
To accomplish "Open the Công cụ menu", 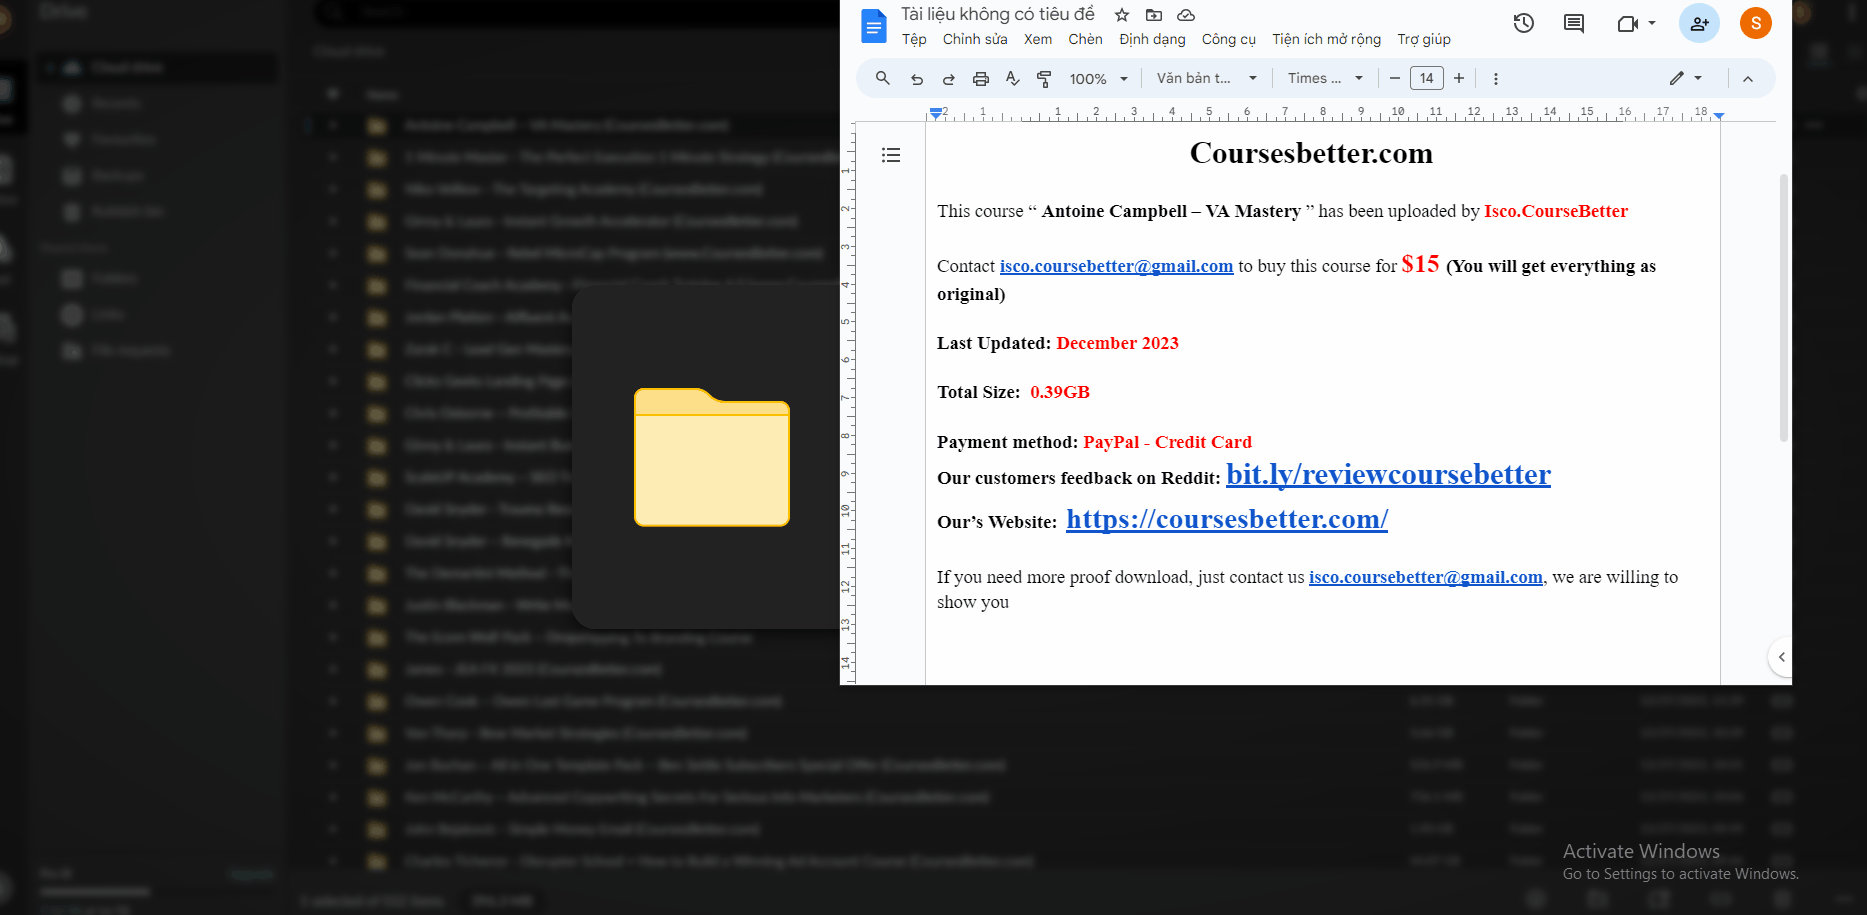I will (1229, 39).
